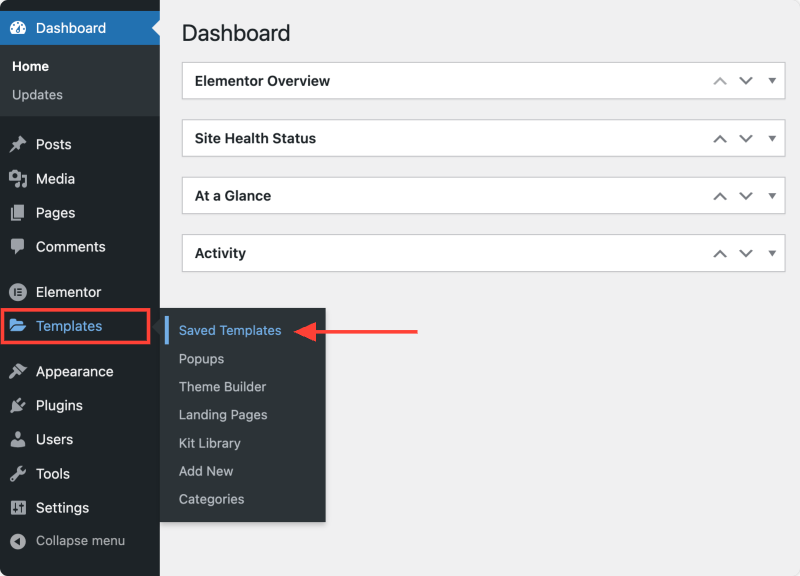
Task: Toggle the Elementor Overview panel triangle
Action: pyautogui.click(x=772, y=81)
